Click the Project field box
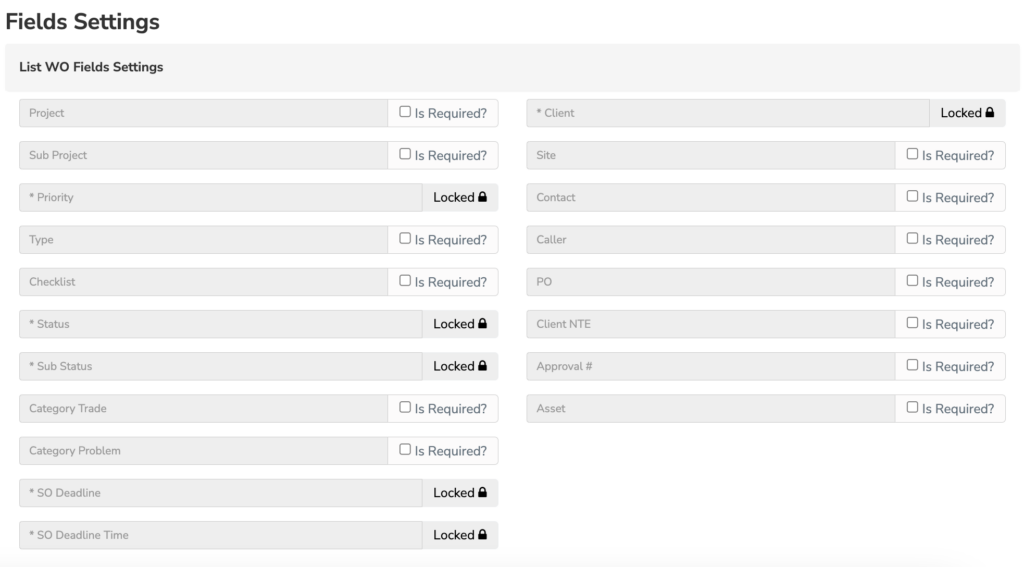This screenshot has height=567, width=1024. pyautogui.click(x=204, y=113)
